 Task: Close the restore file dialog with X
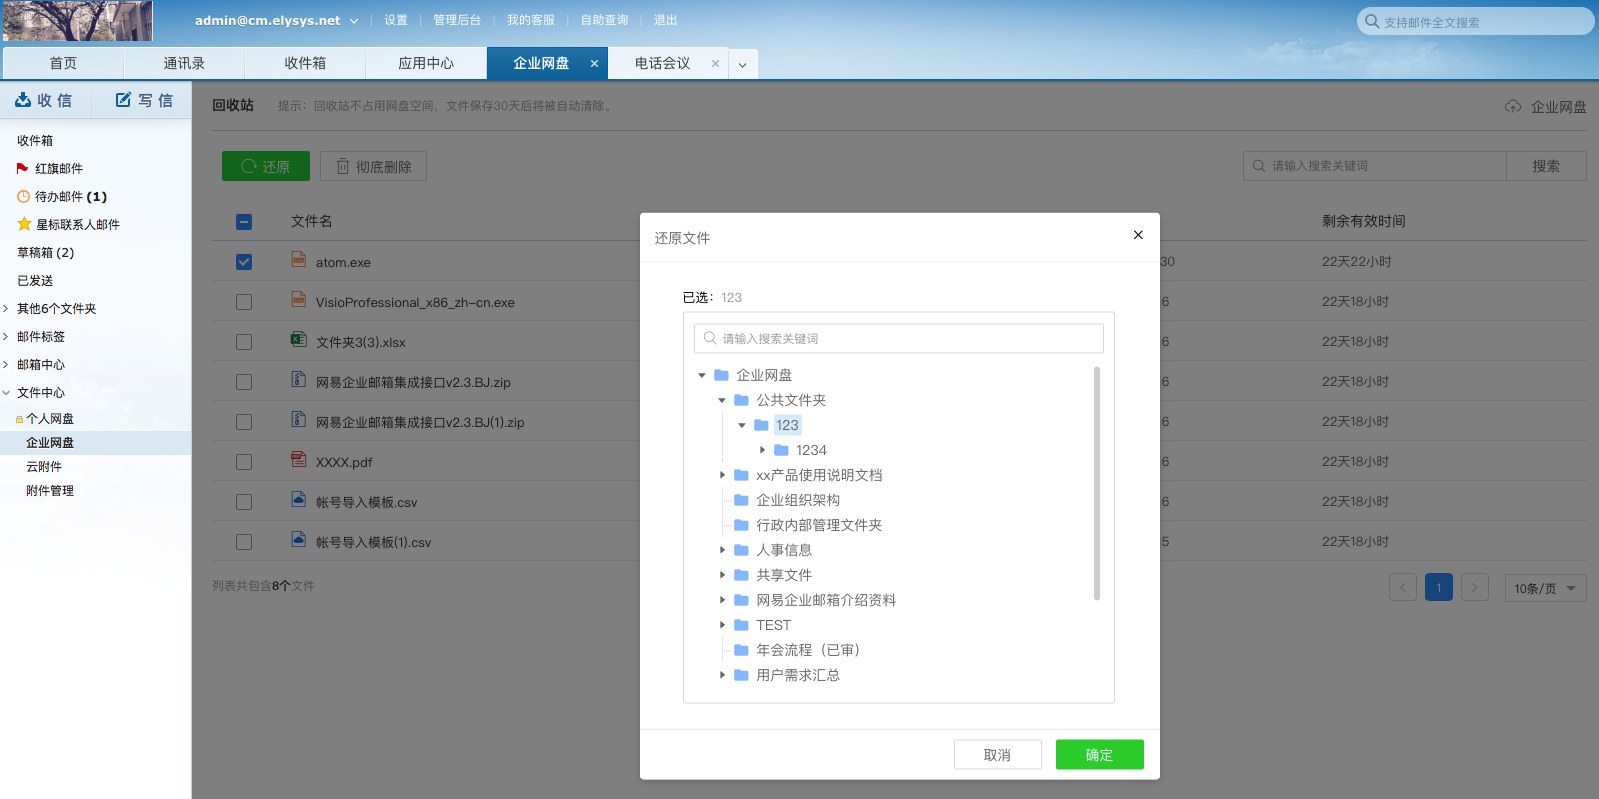tap(1137, 235)
